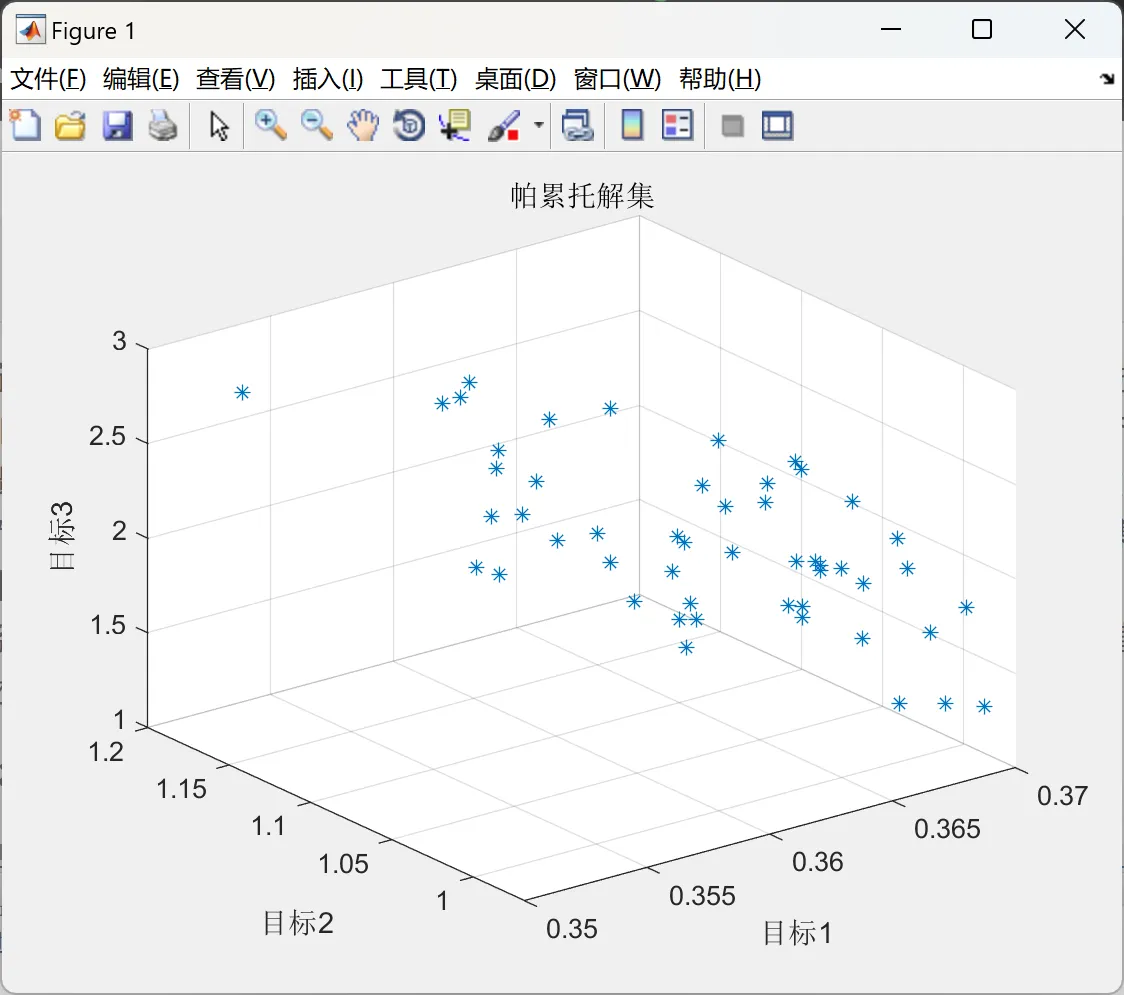Insert a legend via toolbar icon
Viewport: 1124px width, 995px height.
point(677,125)
